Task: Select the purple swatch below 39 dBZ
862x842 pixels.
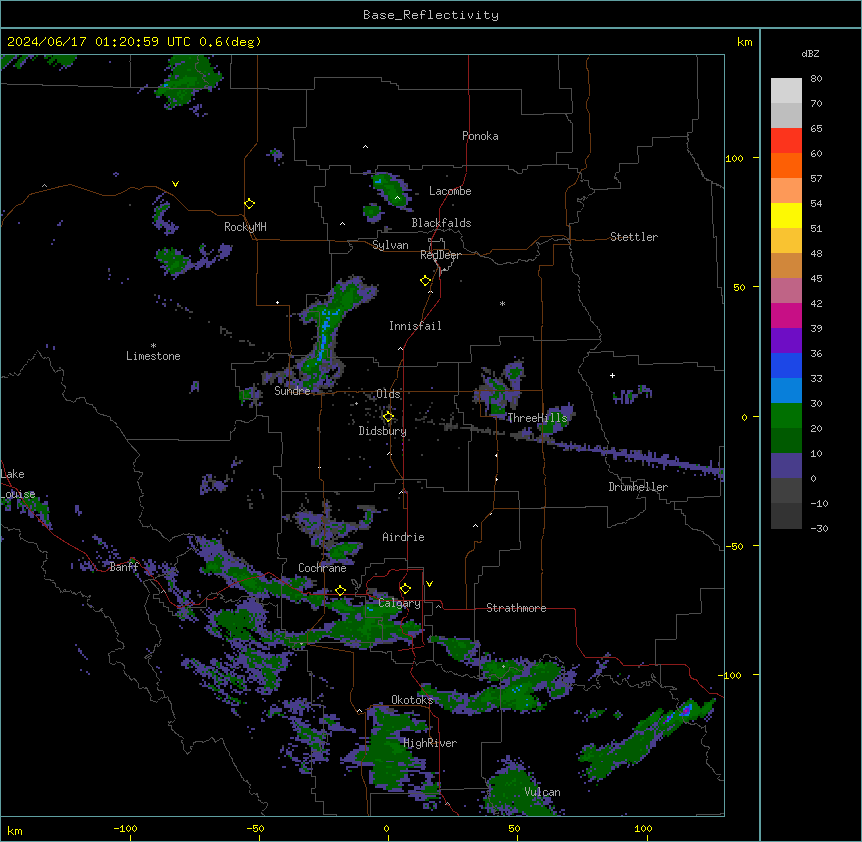Action: [786, 341]
